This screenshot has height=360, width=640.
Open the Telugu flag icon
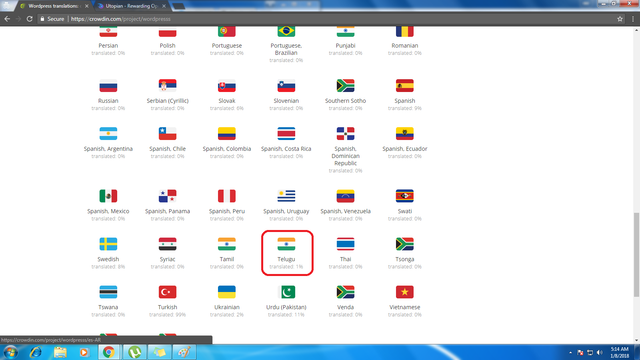[x=286, y=244]
